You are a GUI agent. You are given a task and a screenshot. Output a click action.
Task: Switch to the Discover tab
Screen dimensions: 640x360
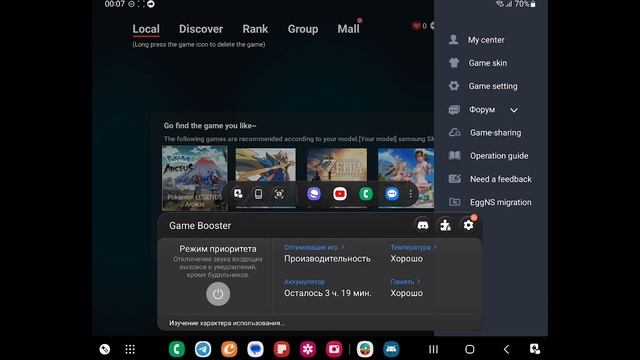pos(201,29)
